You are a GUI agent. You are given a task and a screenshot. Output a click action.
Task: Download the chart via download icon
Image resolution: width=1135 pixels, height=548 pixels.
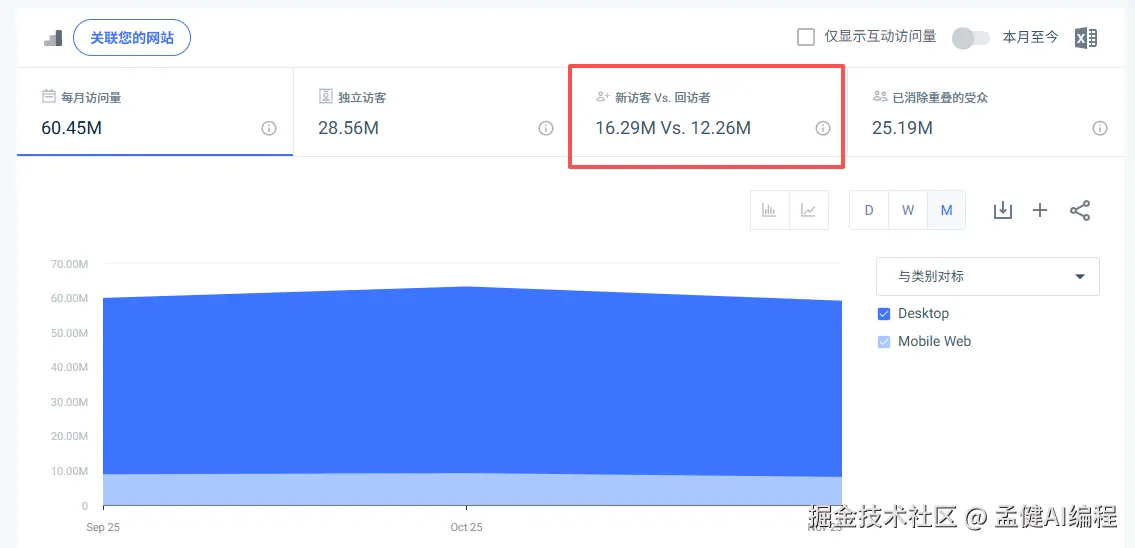pos(1003,211)
